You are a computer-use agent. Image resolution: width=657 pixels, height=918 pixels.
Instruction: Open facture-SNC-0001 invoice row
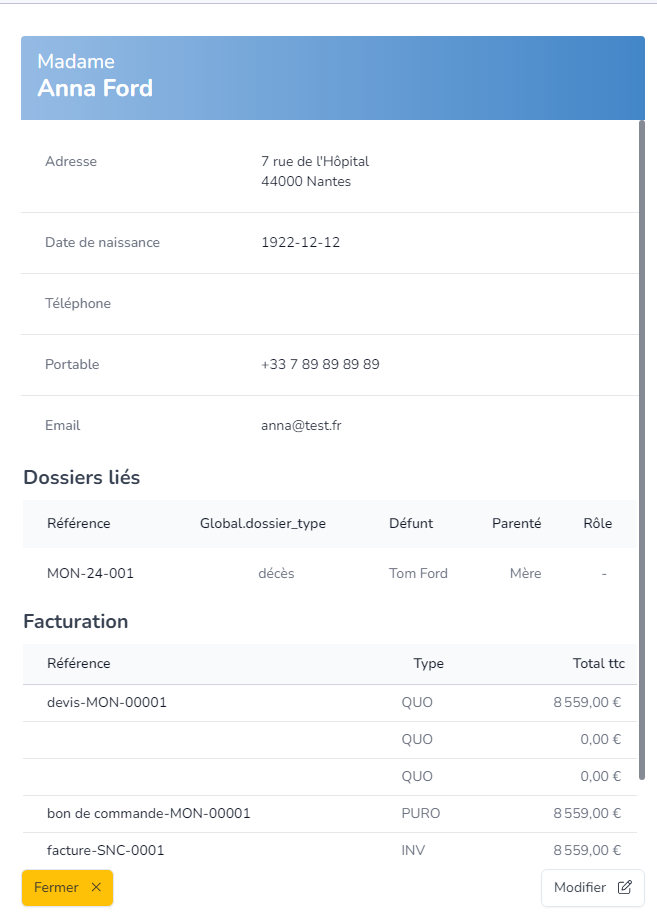point(106,851)
